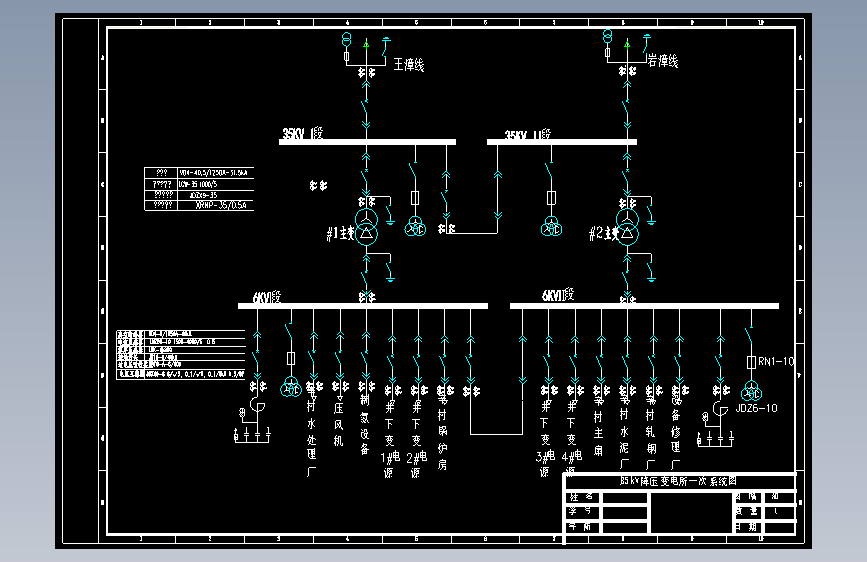Image resolution: width=867 pixels, height=562 pixels.
Task: Select the 压风机 feeder label
Action: [338, 424]
